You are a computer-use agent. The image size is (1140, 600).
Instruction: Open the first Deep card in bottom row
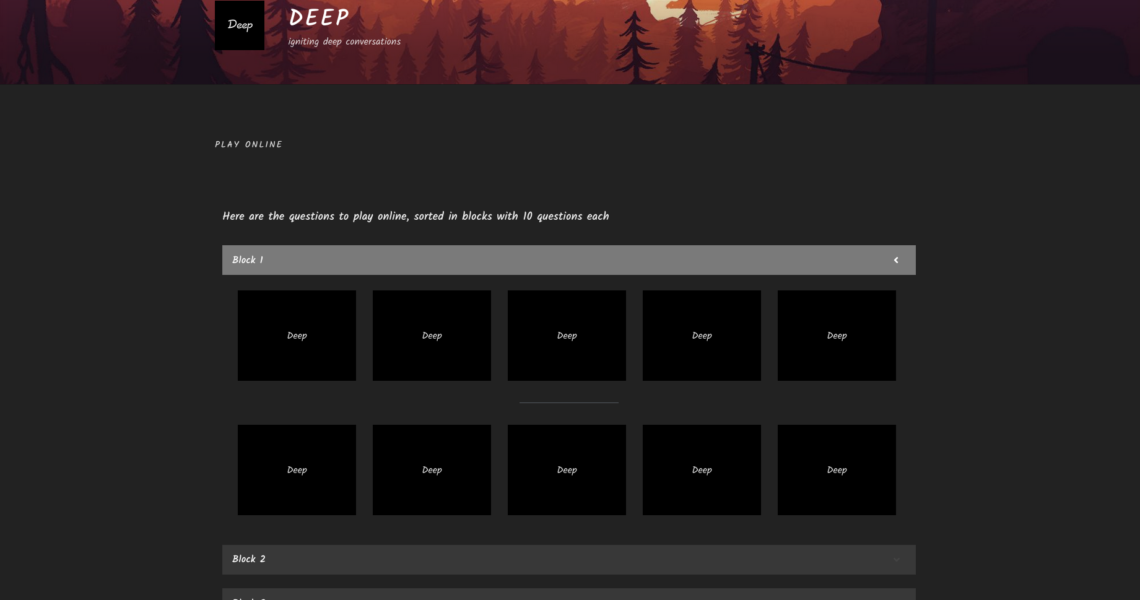coord(297,470)
